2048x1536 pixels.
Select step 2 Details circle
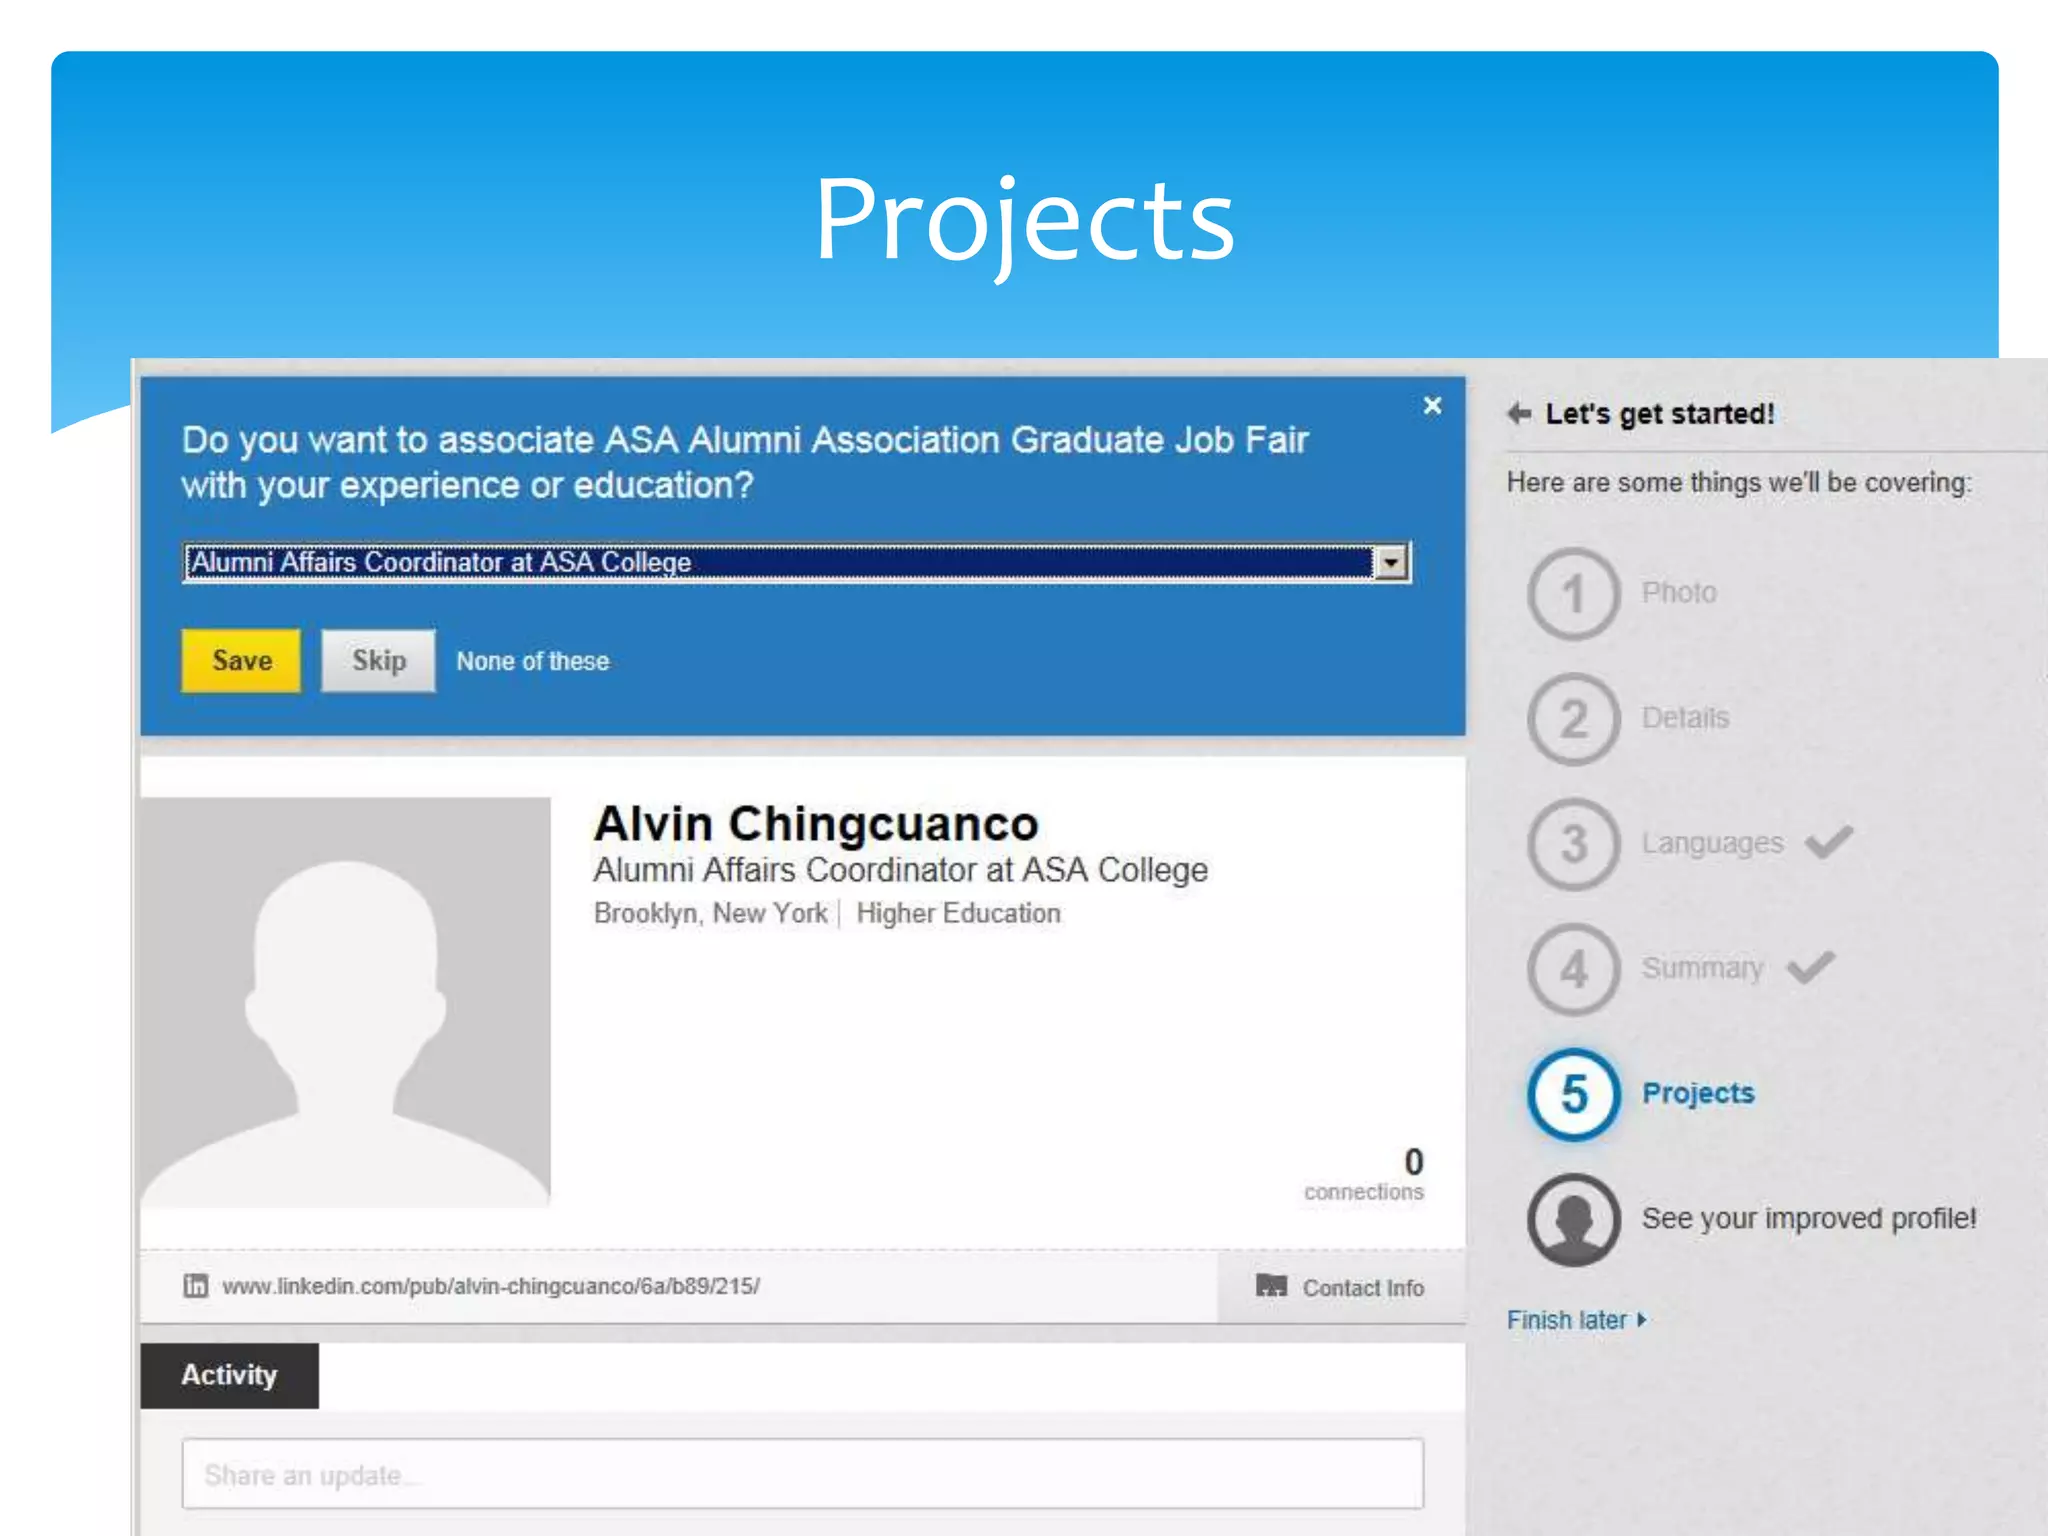[1573, 719]
